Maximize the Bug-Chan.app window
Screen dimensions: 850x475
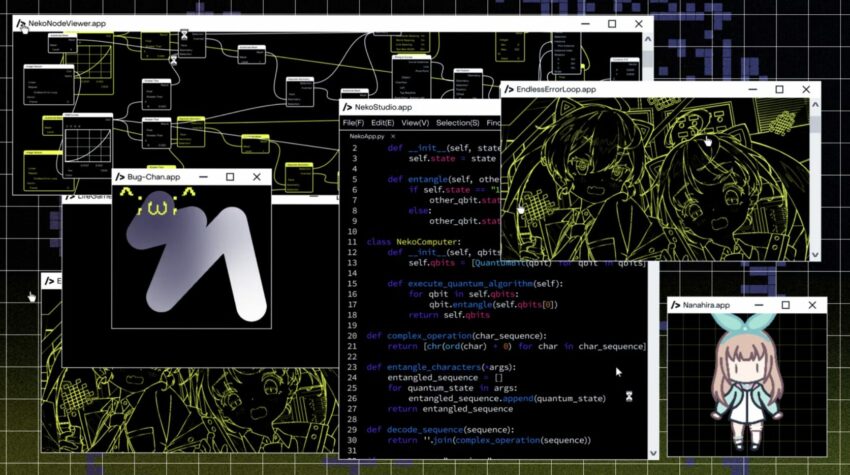coord(230,177)
